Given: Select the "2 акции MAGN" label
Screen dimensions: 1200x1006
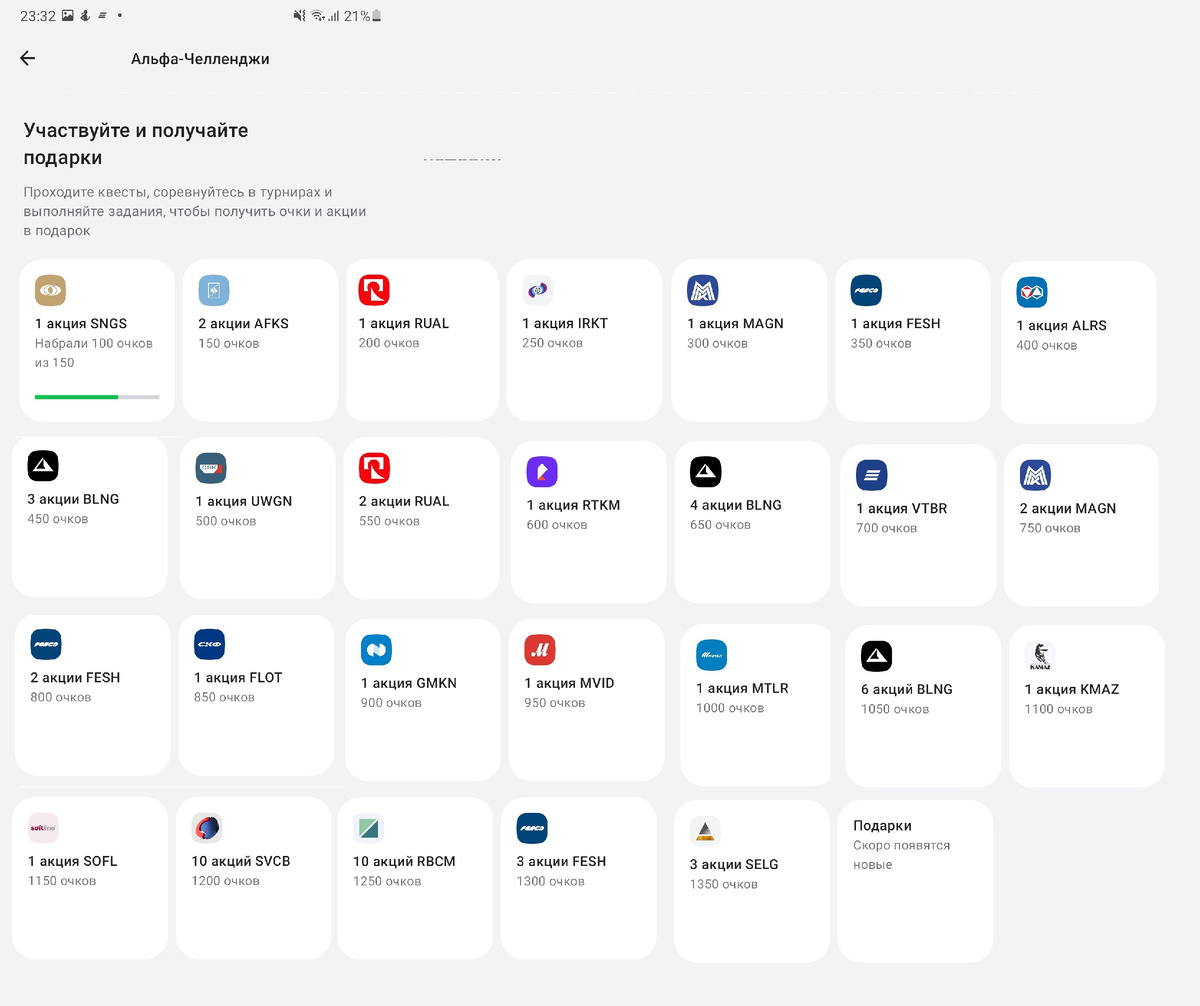Looking at the screenshot, I should pyautogui.click(x=1068, y=508).
